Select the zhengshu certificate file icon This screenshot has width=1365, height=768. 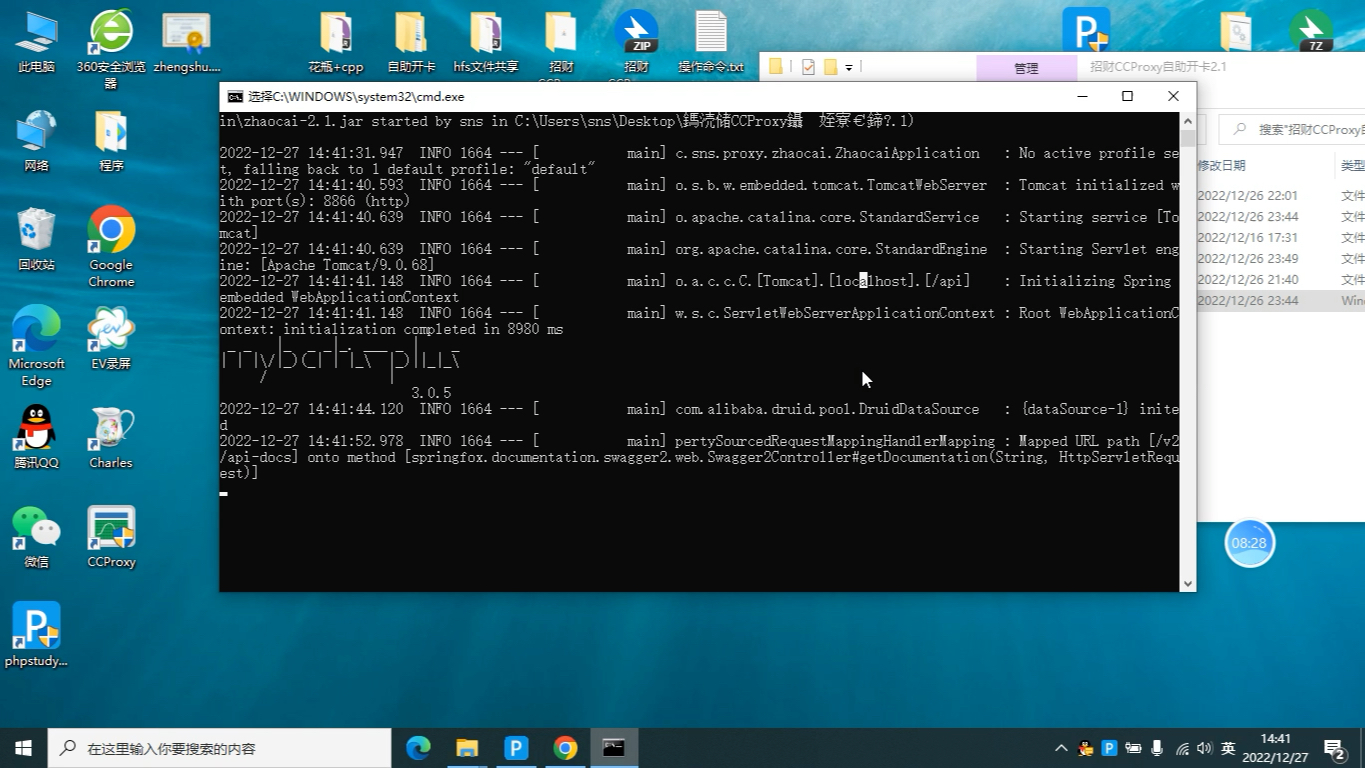[x=187, y=42]
